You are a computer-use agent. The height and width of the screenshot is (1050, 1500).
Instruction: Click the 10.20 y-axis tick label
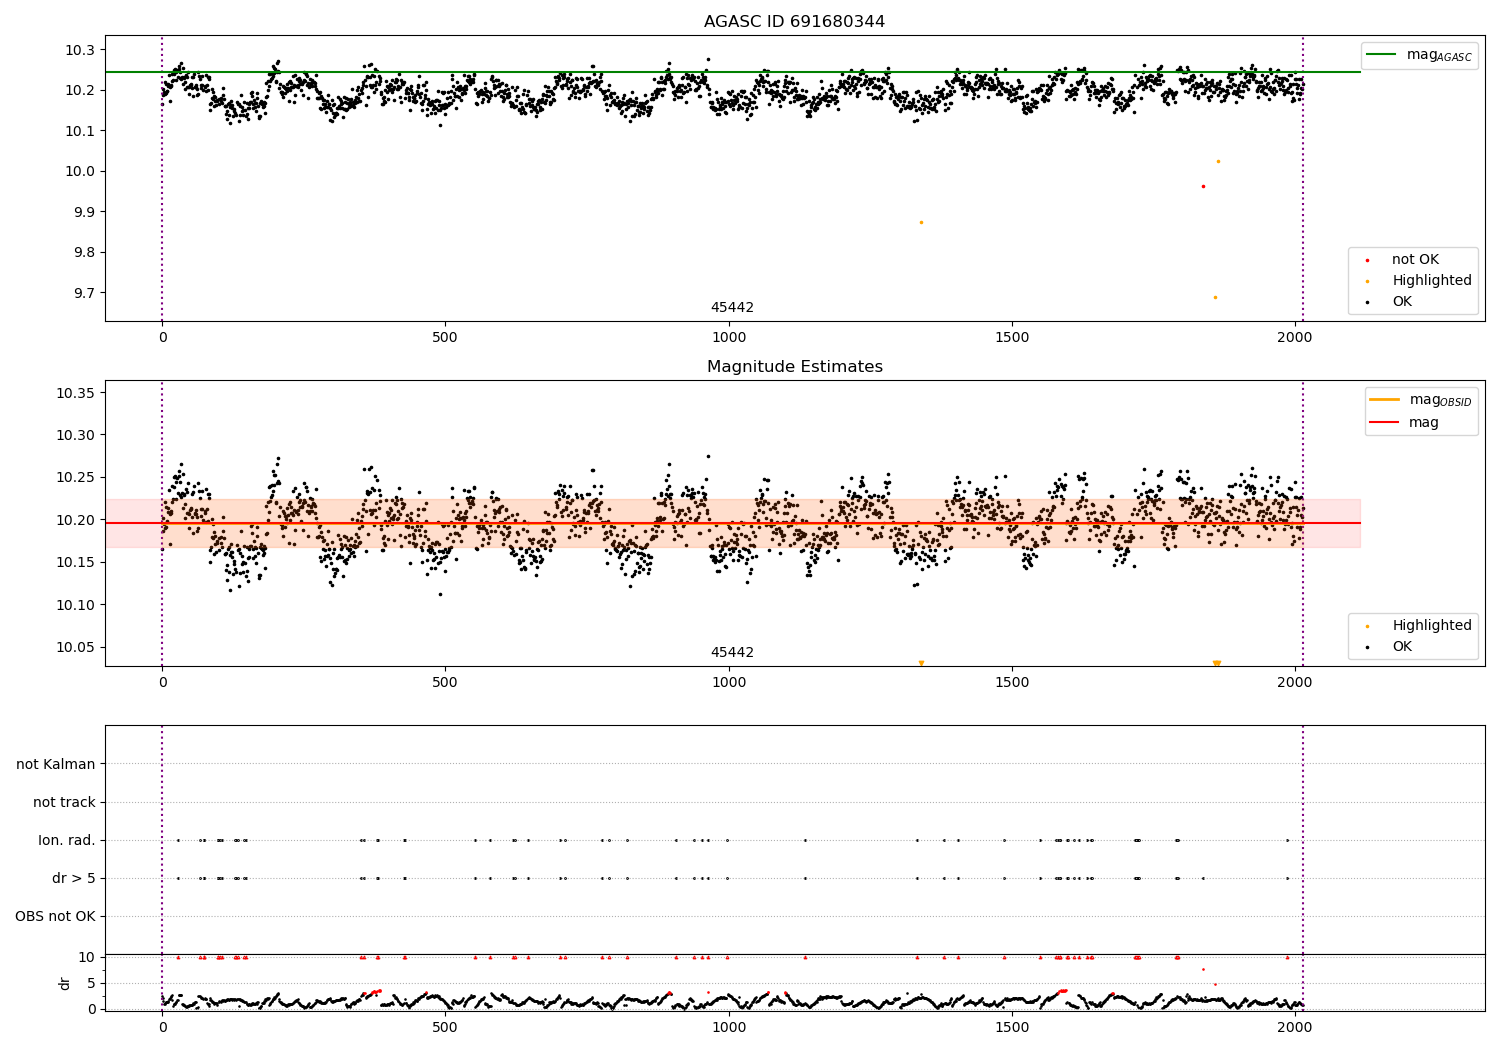(x=76, y=520)
